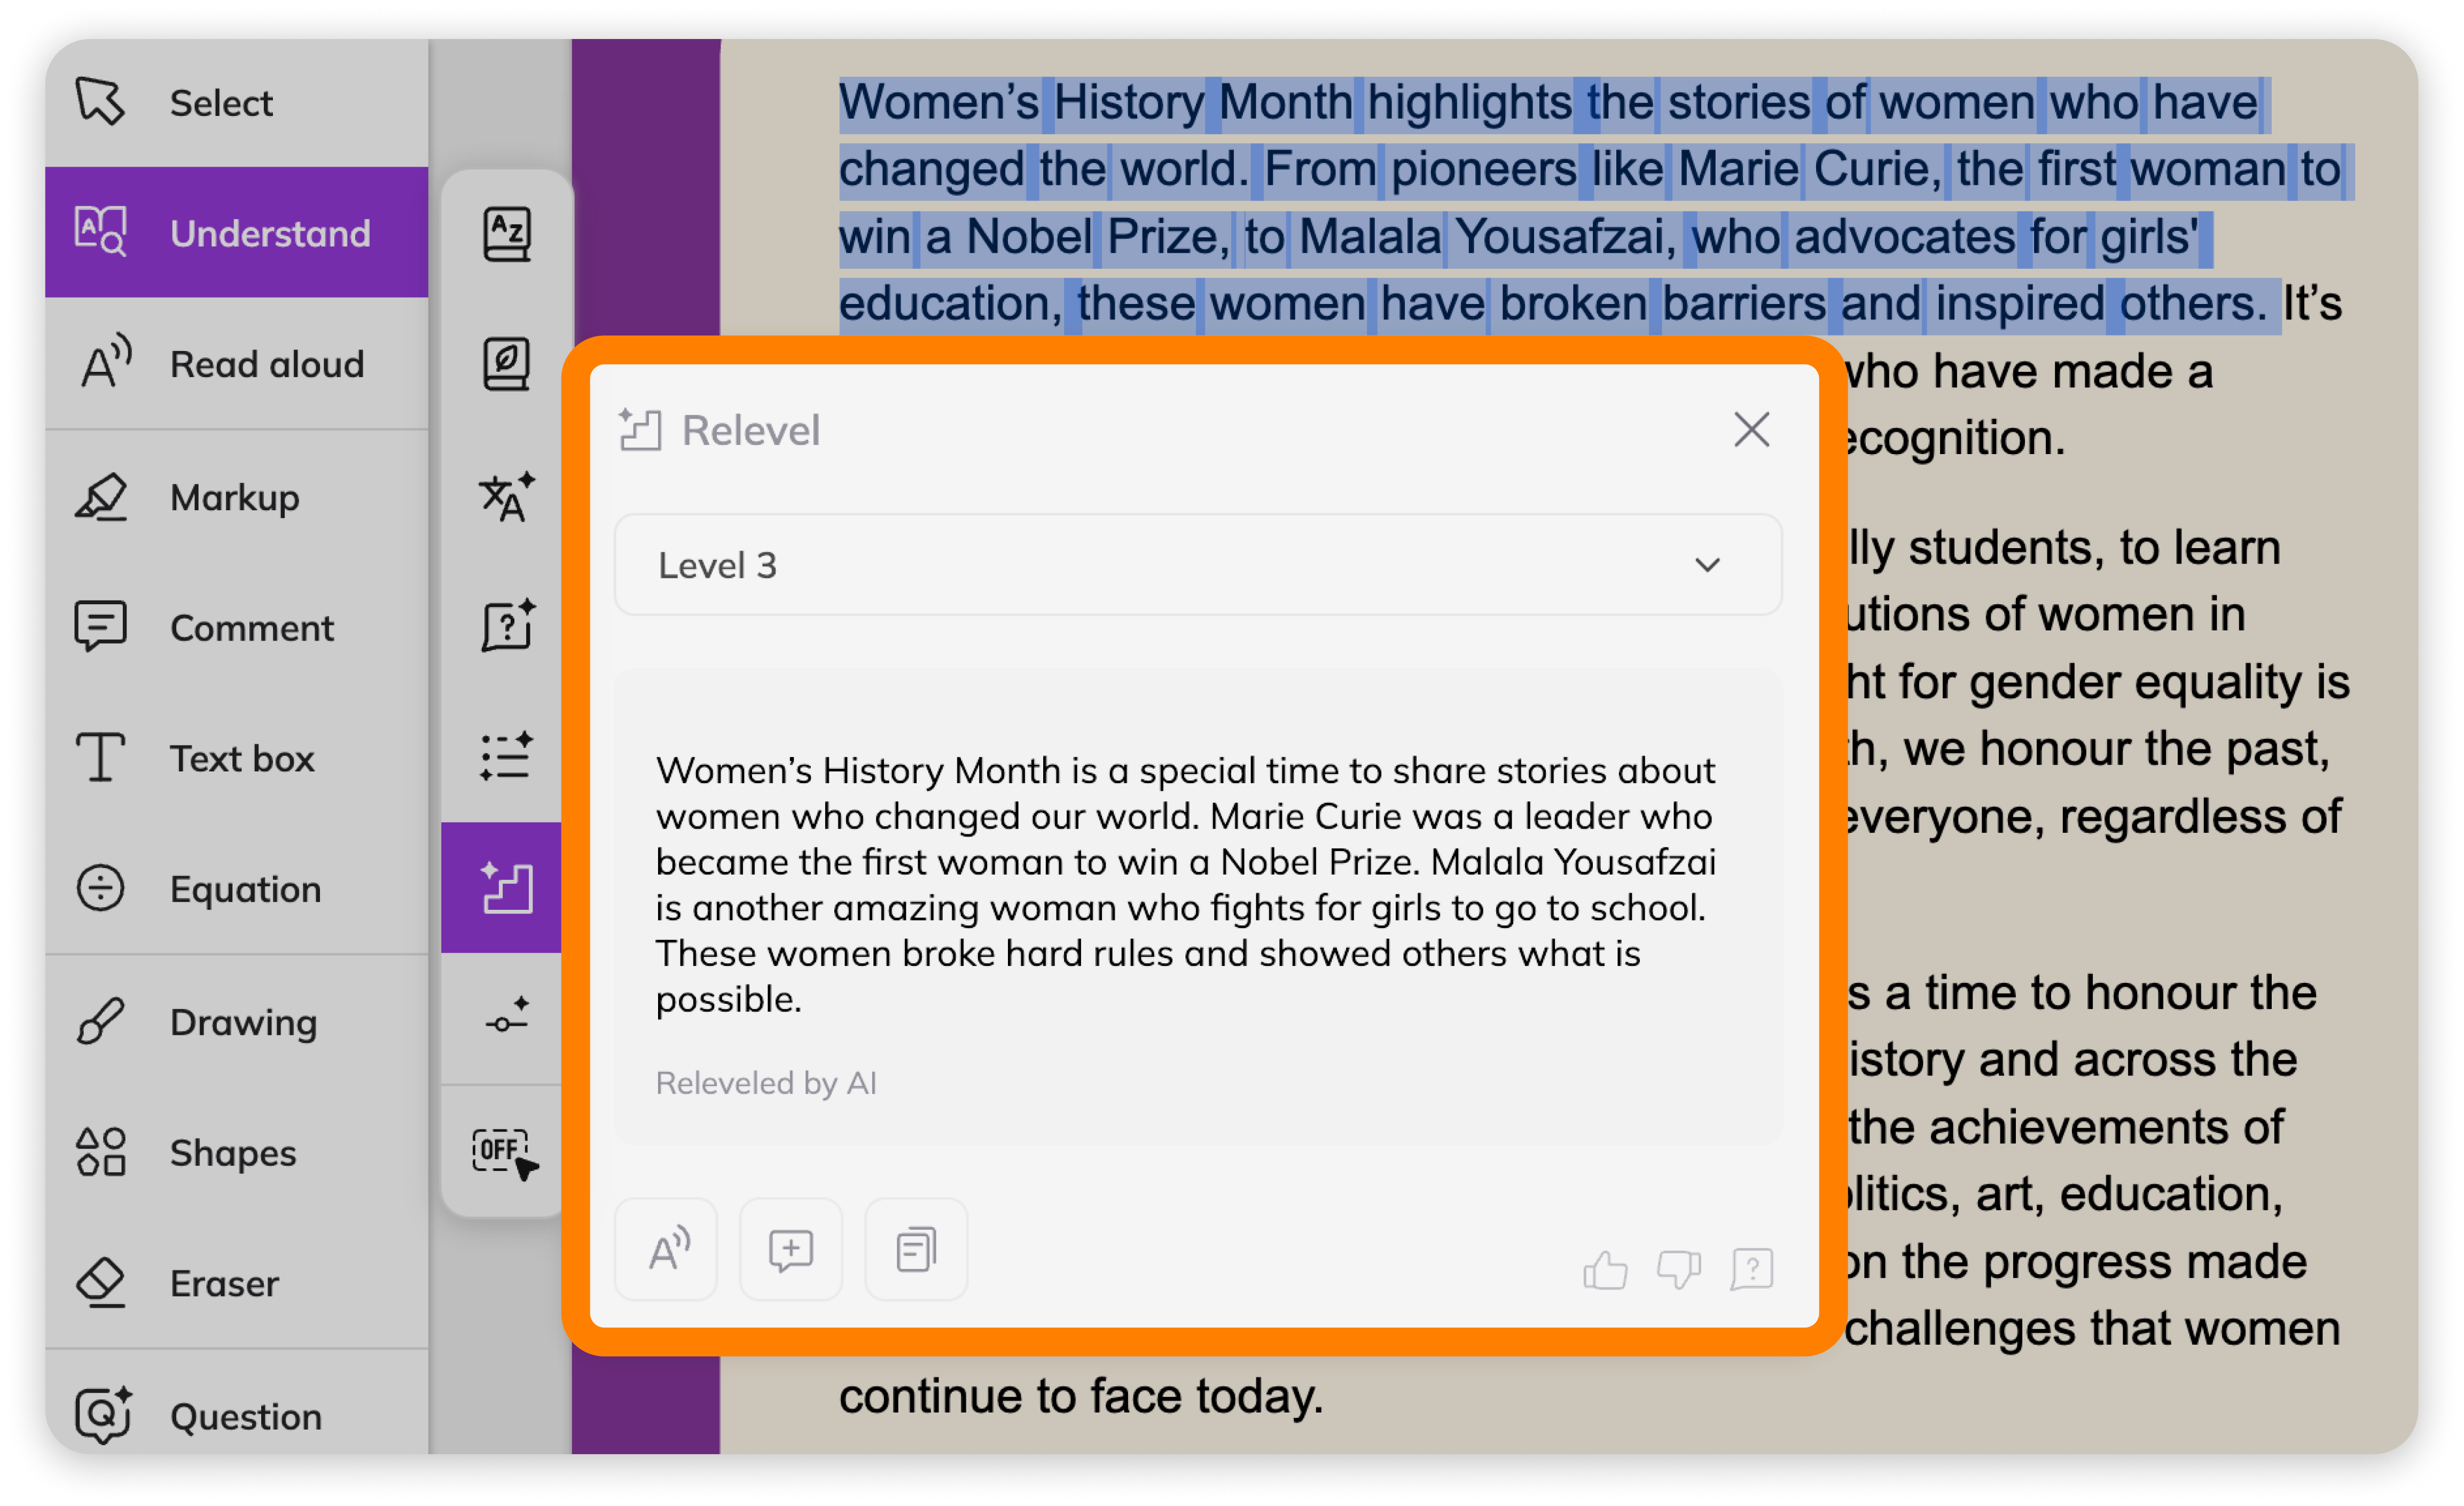The height and width of the screenshot is (1506, 2464).
Task: Click the feedback help question icon
Action: click(x=1752, y=1270)
